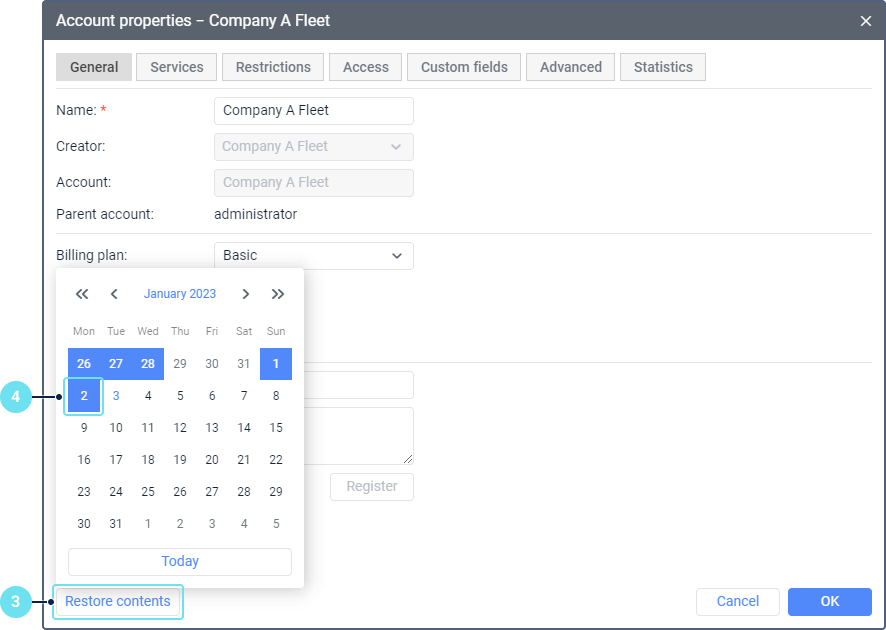Click the Cancel button
Viewport: 886px width, 630px height.
coord(738,602)
